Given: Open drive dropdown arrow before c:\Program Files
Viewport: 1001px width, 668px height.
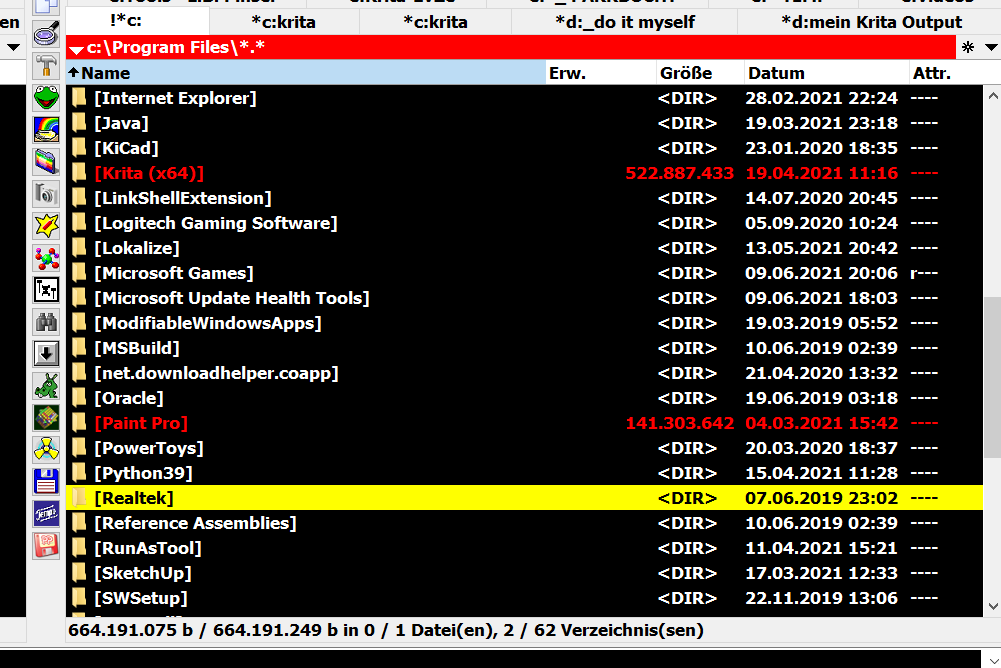Looking at the screenshot, I should [x=76, y=49].
